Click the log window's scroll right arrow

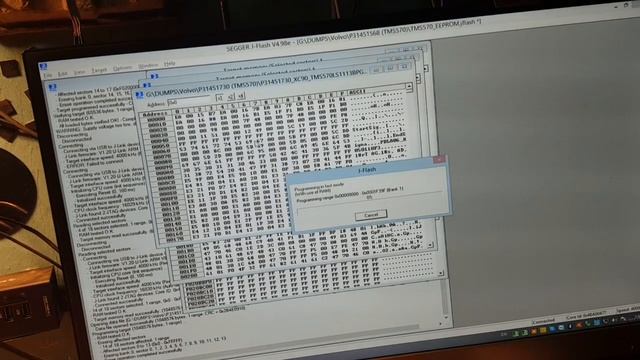click(440, 323)
